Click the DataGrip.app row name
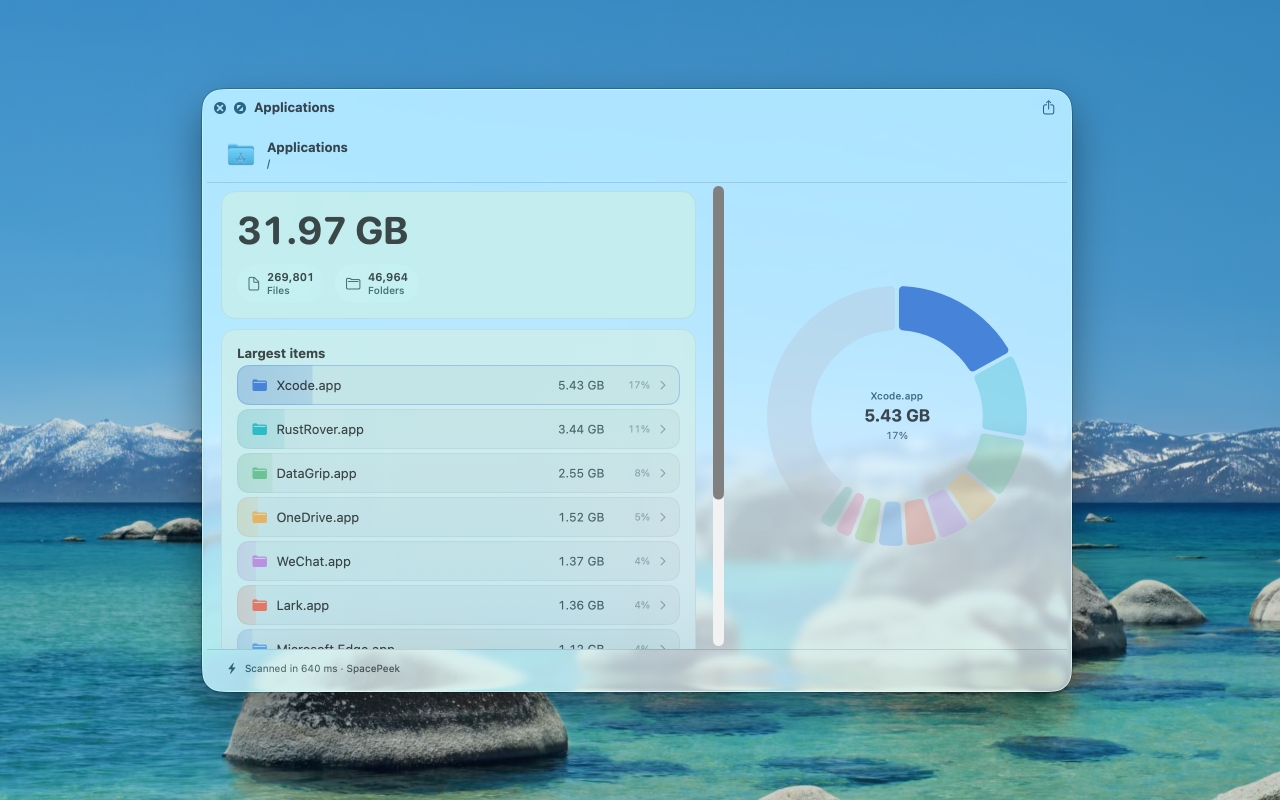The height and width of the screenshot is (800, 1280). (316, 473)
